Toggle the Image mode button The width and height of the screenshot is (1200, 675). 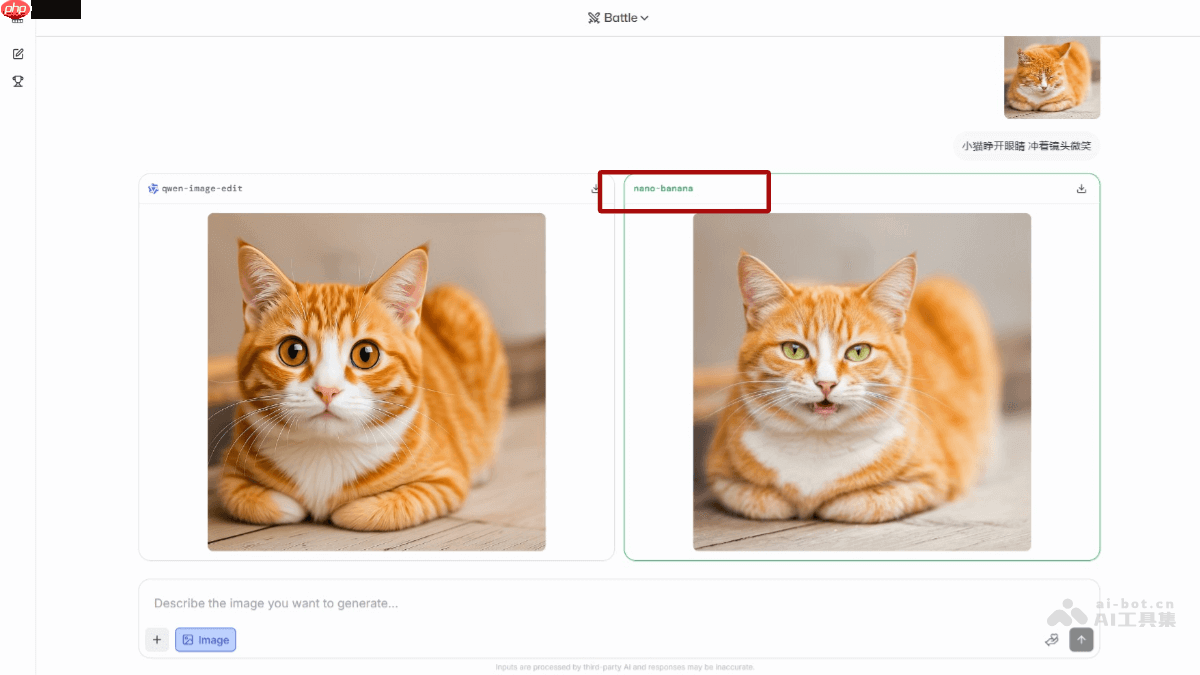[x=205, y=640]
